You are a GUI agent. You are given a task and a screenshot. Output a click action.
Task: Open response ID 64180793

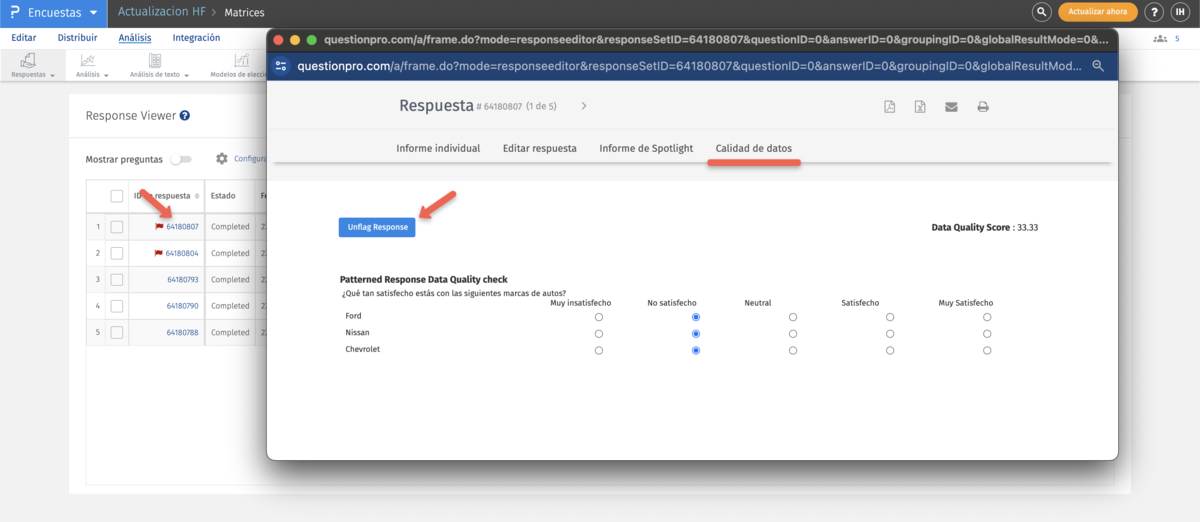point(182,280)
